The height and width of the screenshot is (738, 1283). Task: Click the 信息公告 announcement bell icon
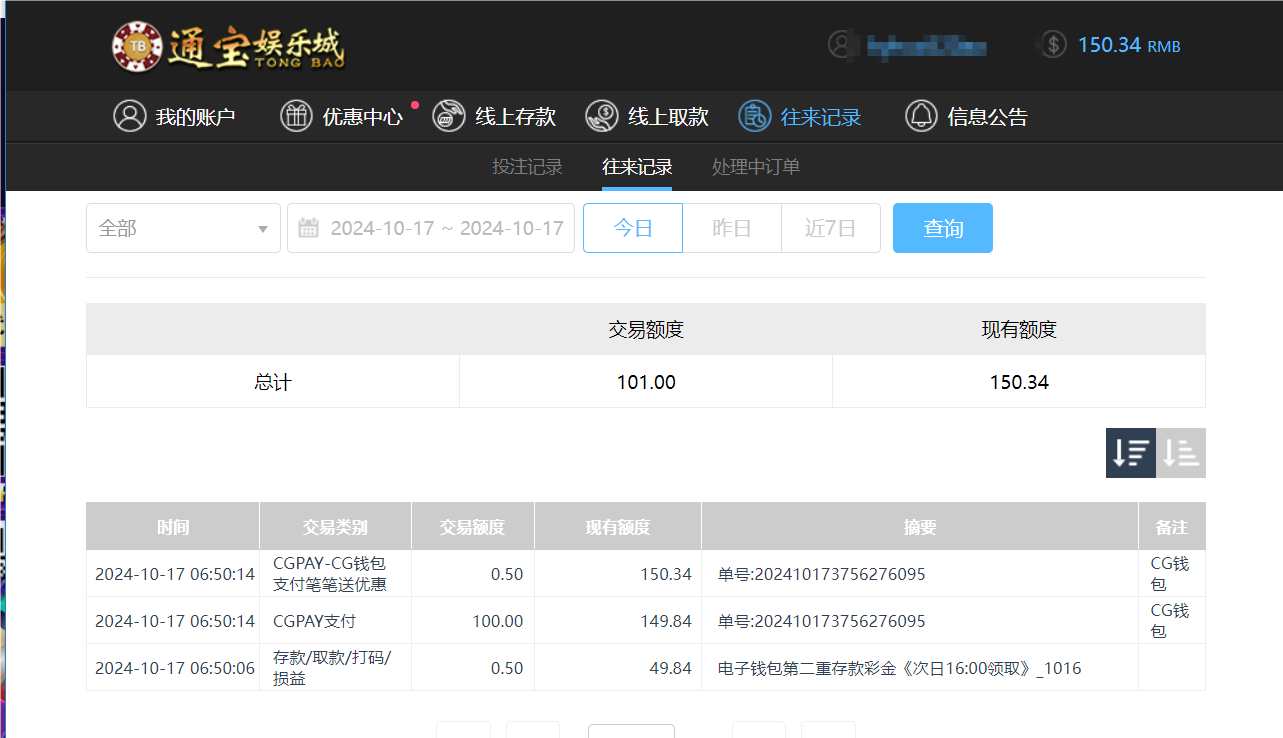[x=921, y=116]
